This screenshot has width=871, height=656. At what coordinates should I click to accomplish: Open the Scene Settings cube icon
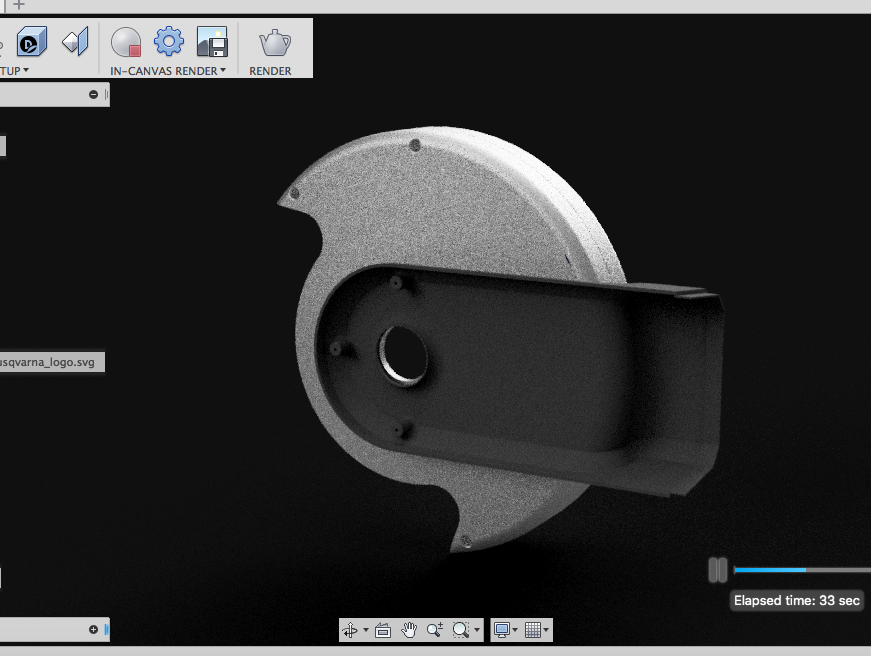click(x=32, y=42)
